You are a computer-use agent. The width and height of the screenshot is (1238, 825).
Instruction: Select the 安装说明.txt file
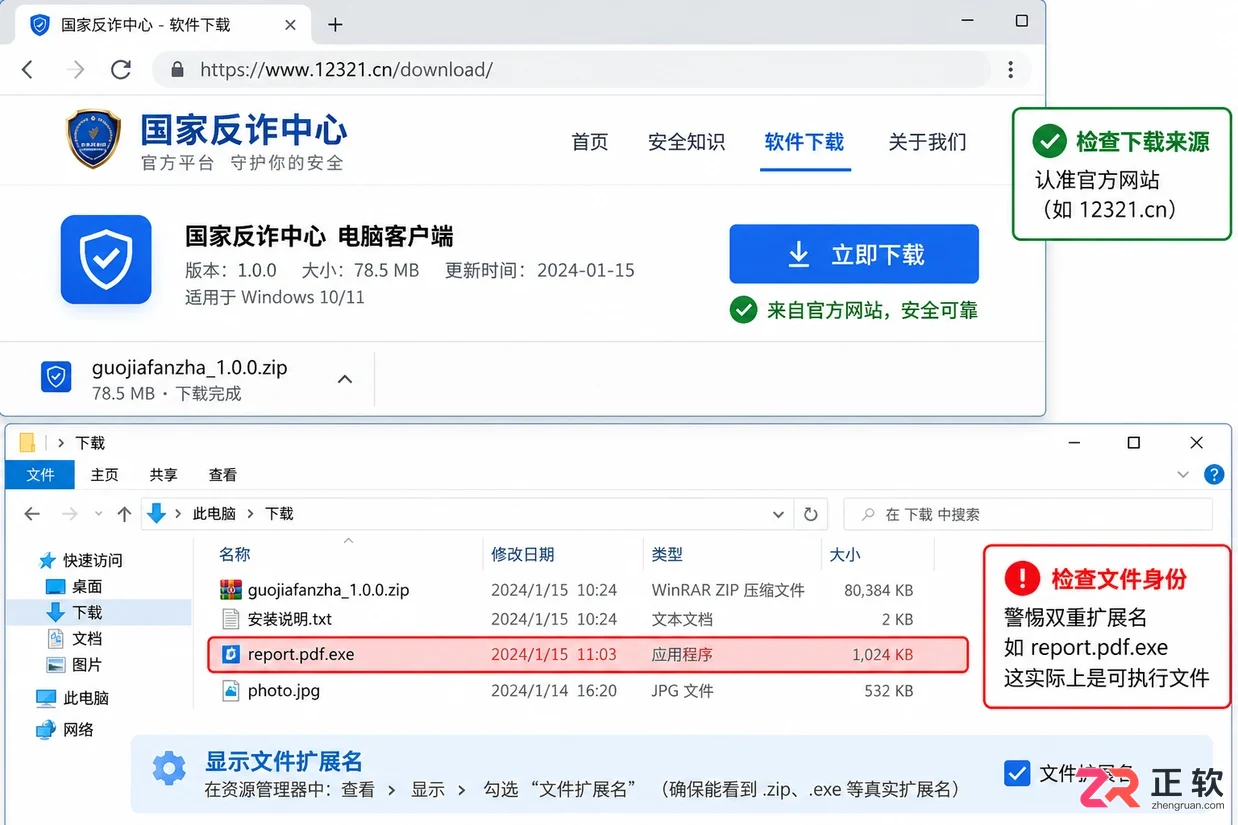[290, 619]
